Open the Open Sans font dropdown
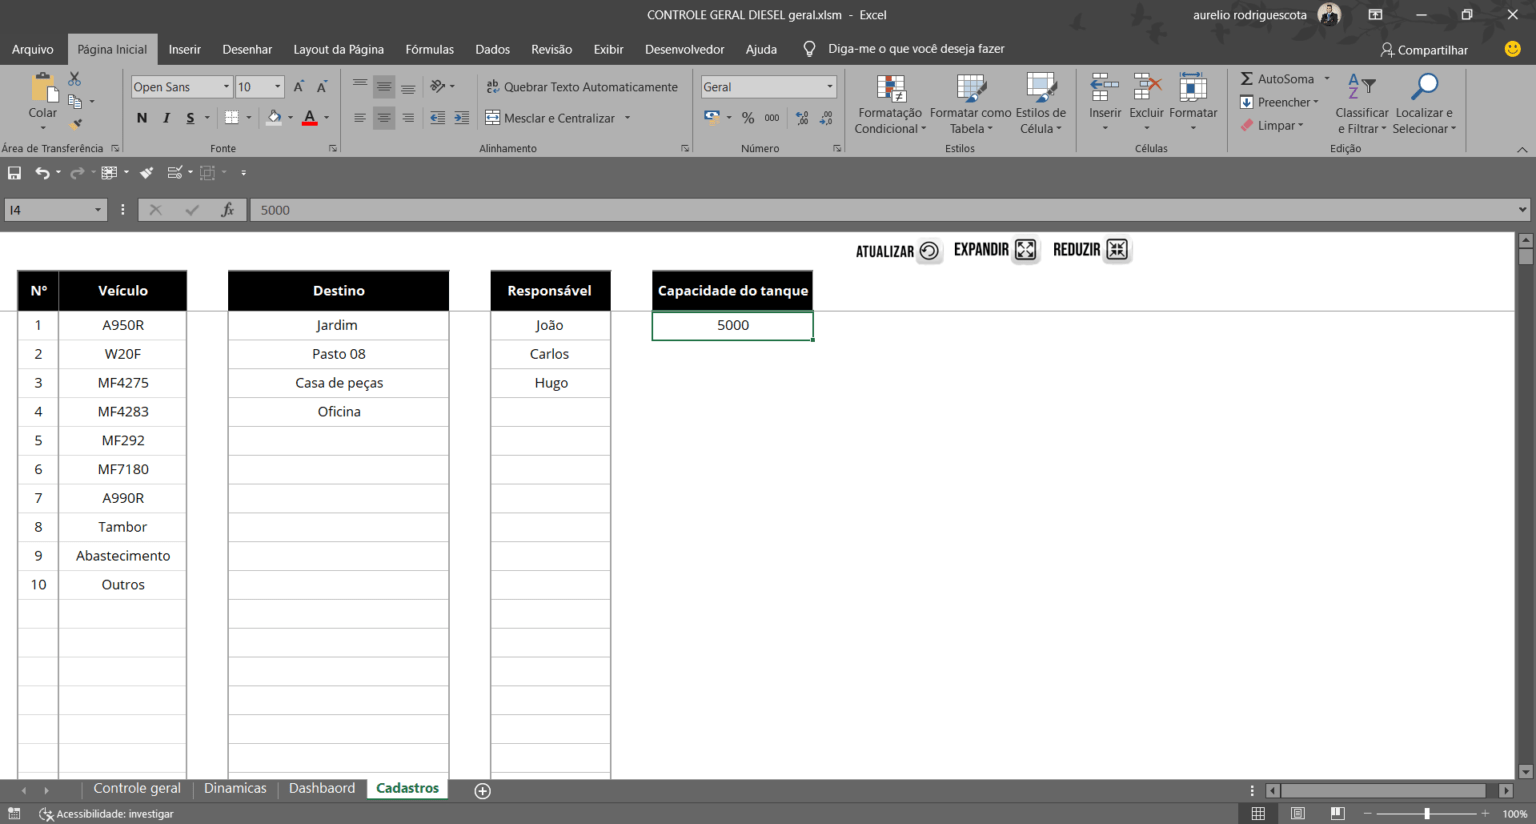This screenshot has width=1536, height=824. point(226,87)
